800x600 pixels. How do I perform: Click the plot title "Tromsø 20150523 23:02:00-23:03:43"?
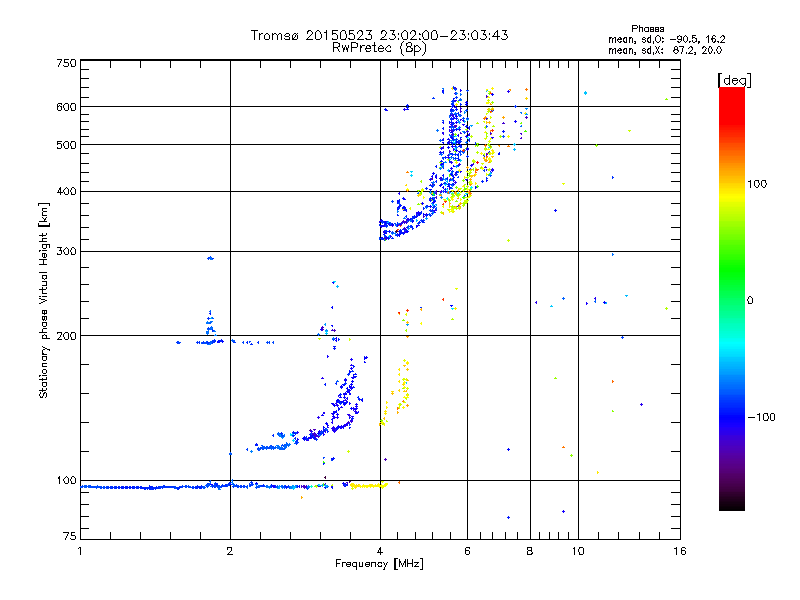[x=379, y=35]
